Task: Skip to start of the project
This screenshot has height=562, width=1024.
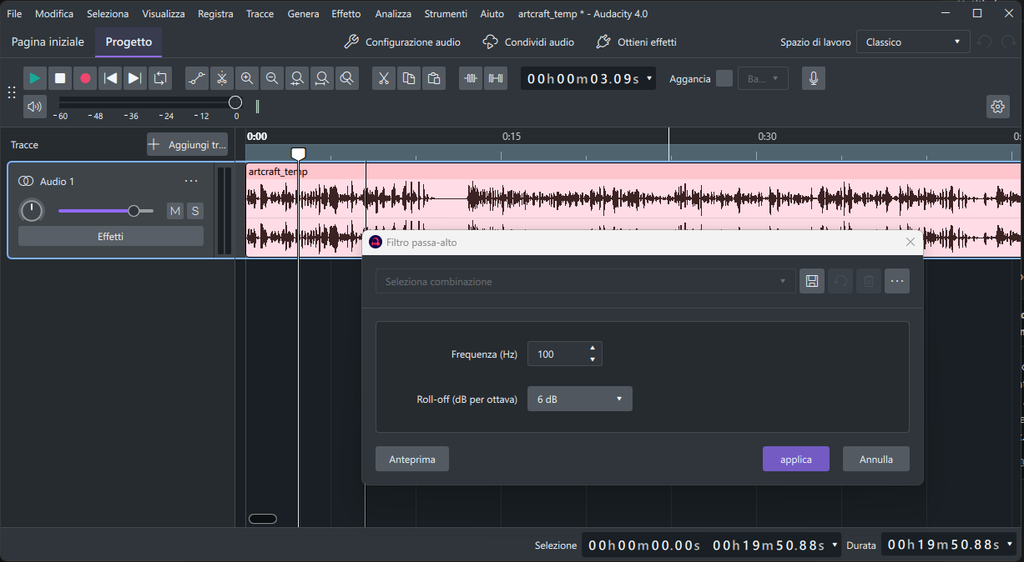Action: (110, 78)
